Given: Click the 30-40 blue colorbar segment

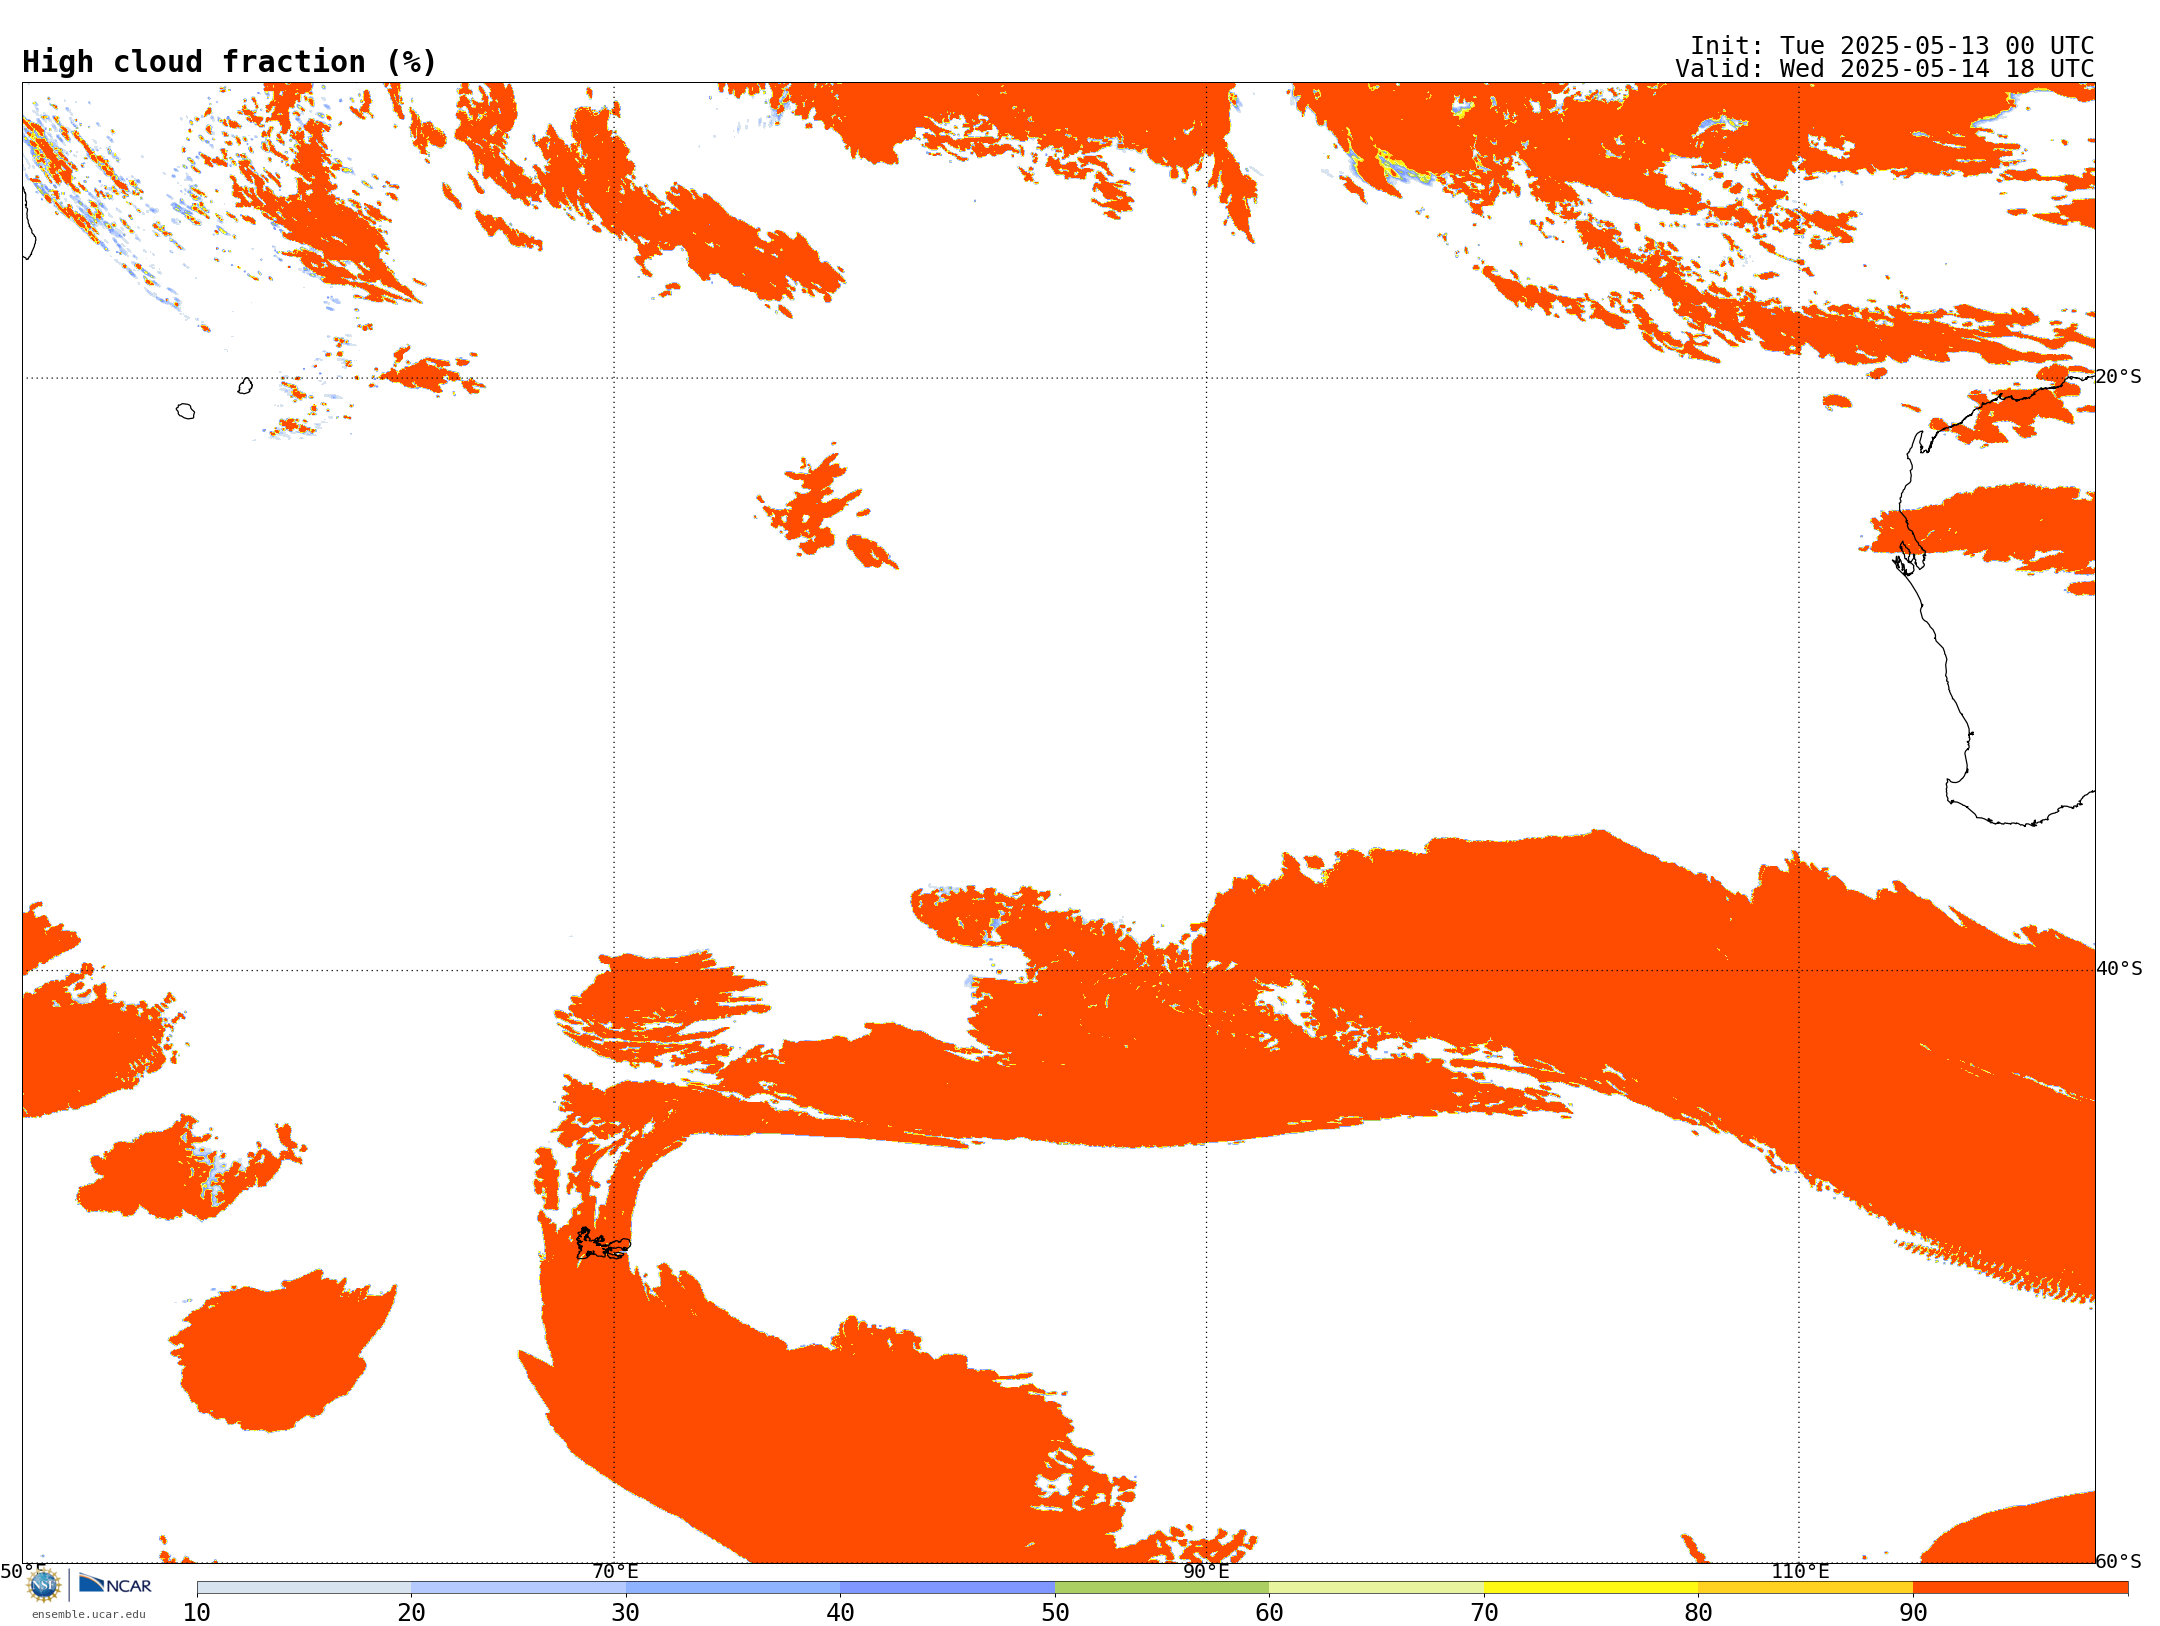Looking at the screenshot, I should click(733, 1588).
